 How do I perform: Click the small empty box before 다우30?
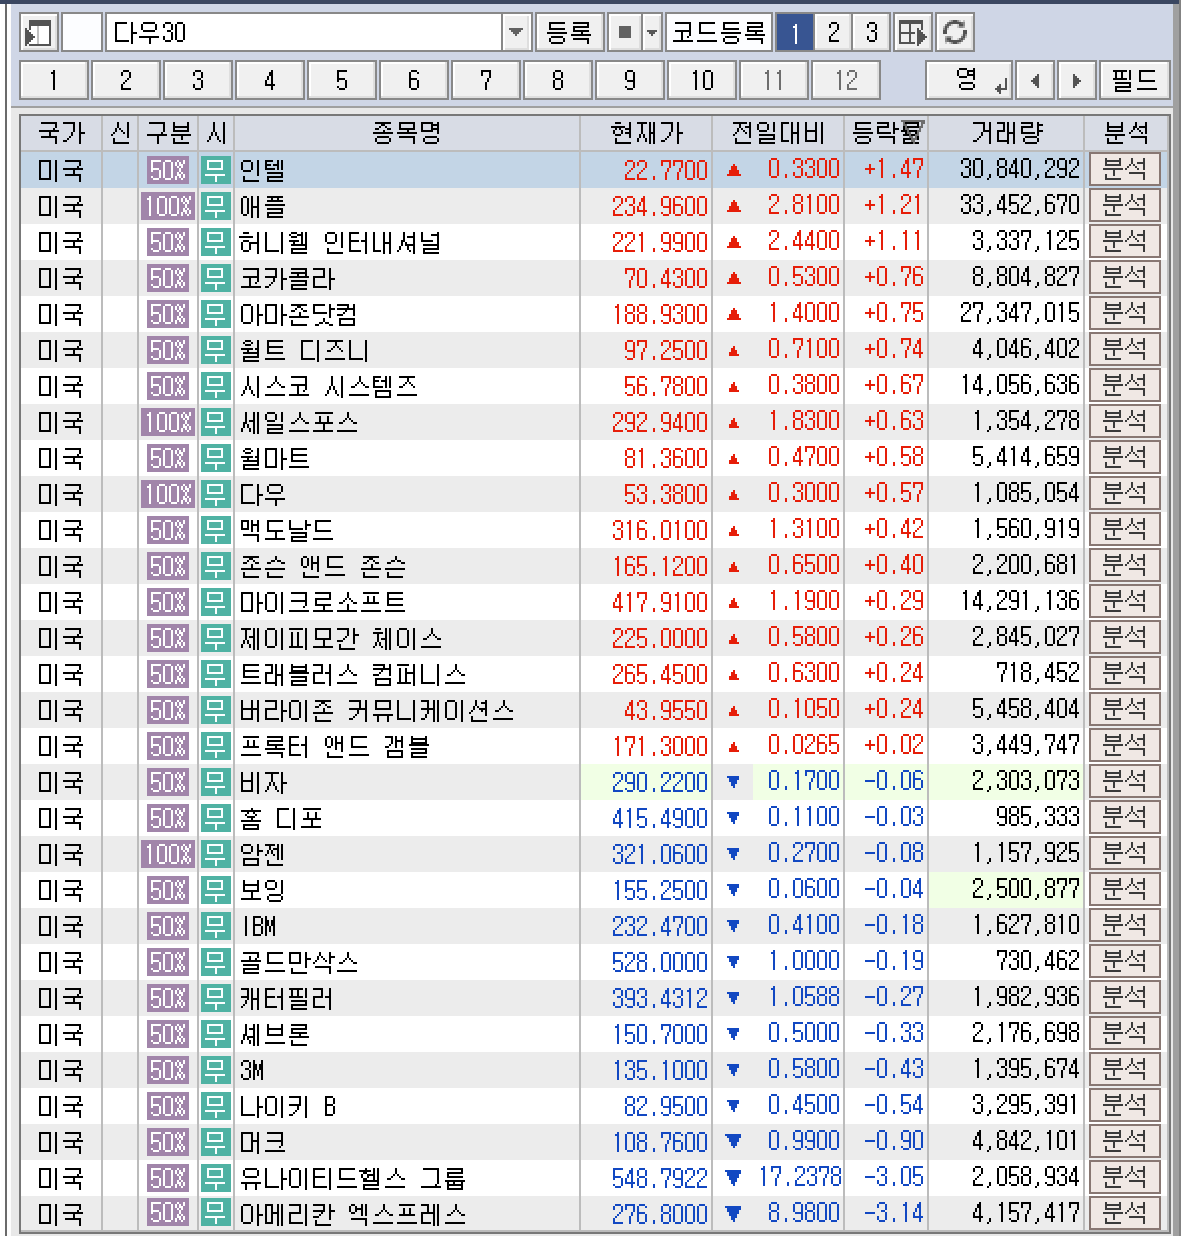pyautogui.click(x=82, y=33)
